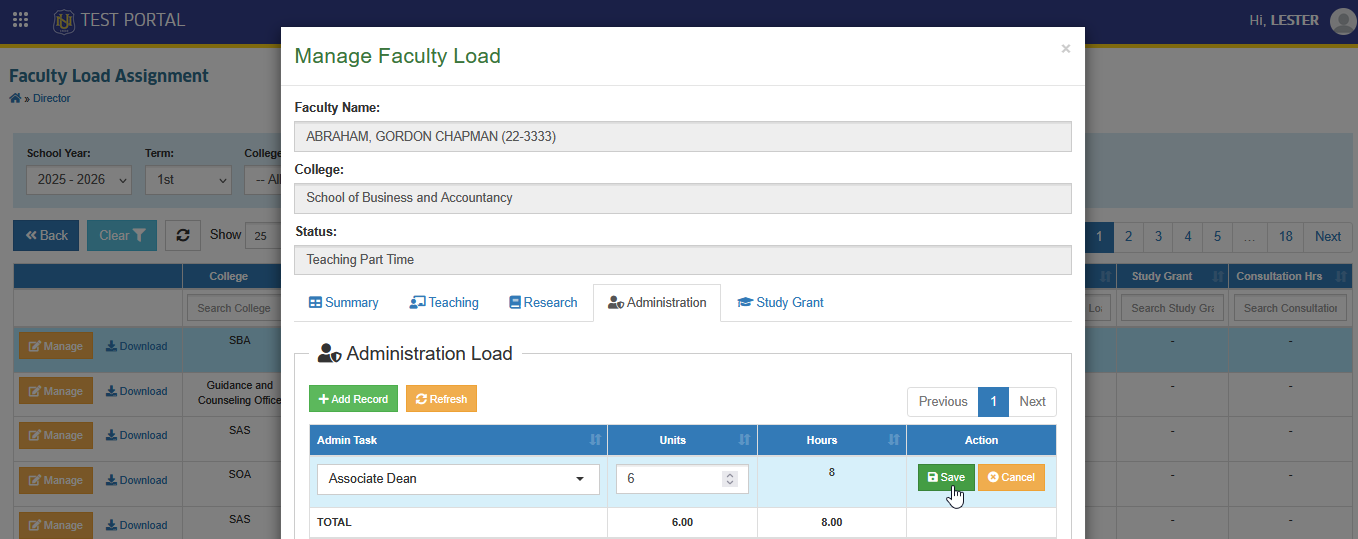Click the Units stepper arrows

coord(729,479)
